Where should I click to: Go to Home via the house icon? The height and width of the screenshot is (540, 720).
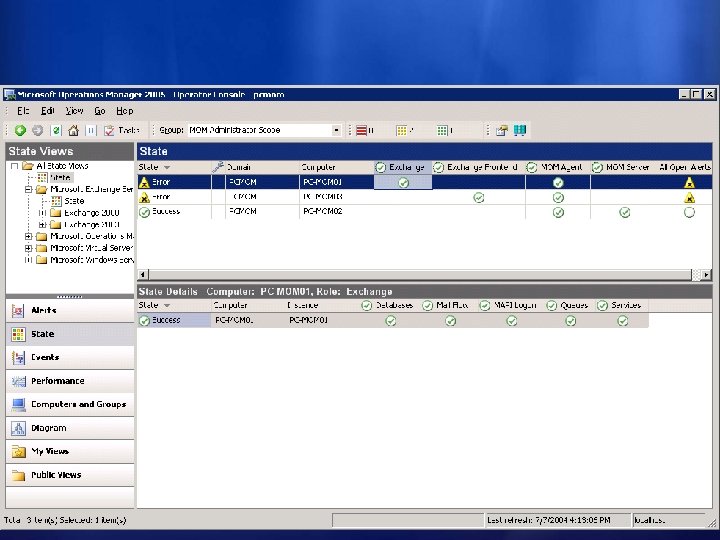73,130
